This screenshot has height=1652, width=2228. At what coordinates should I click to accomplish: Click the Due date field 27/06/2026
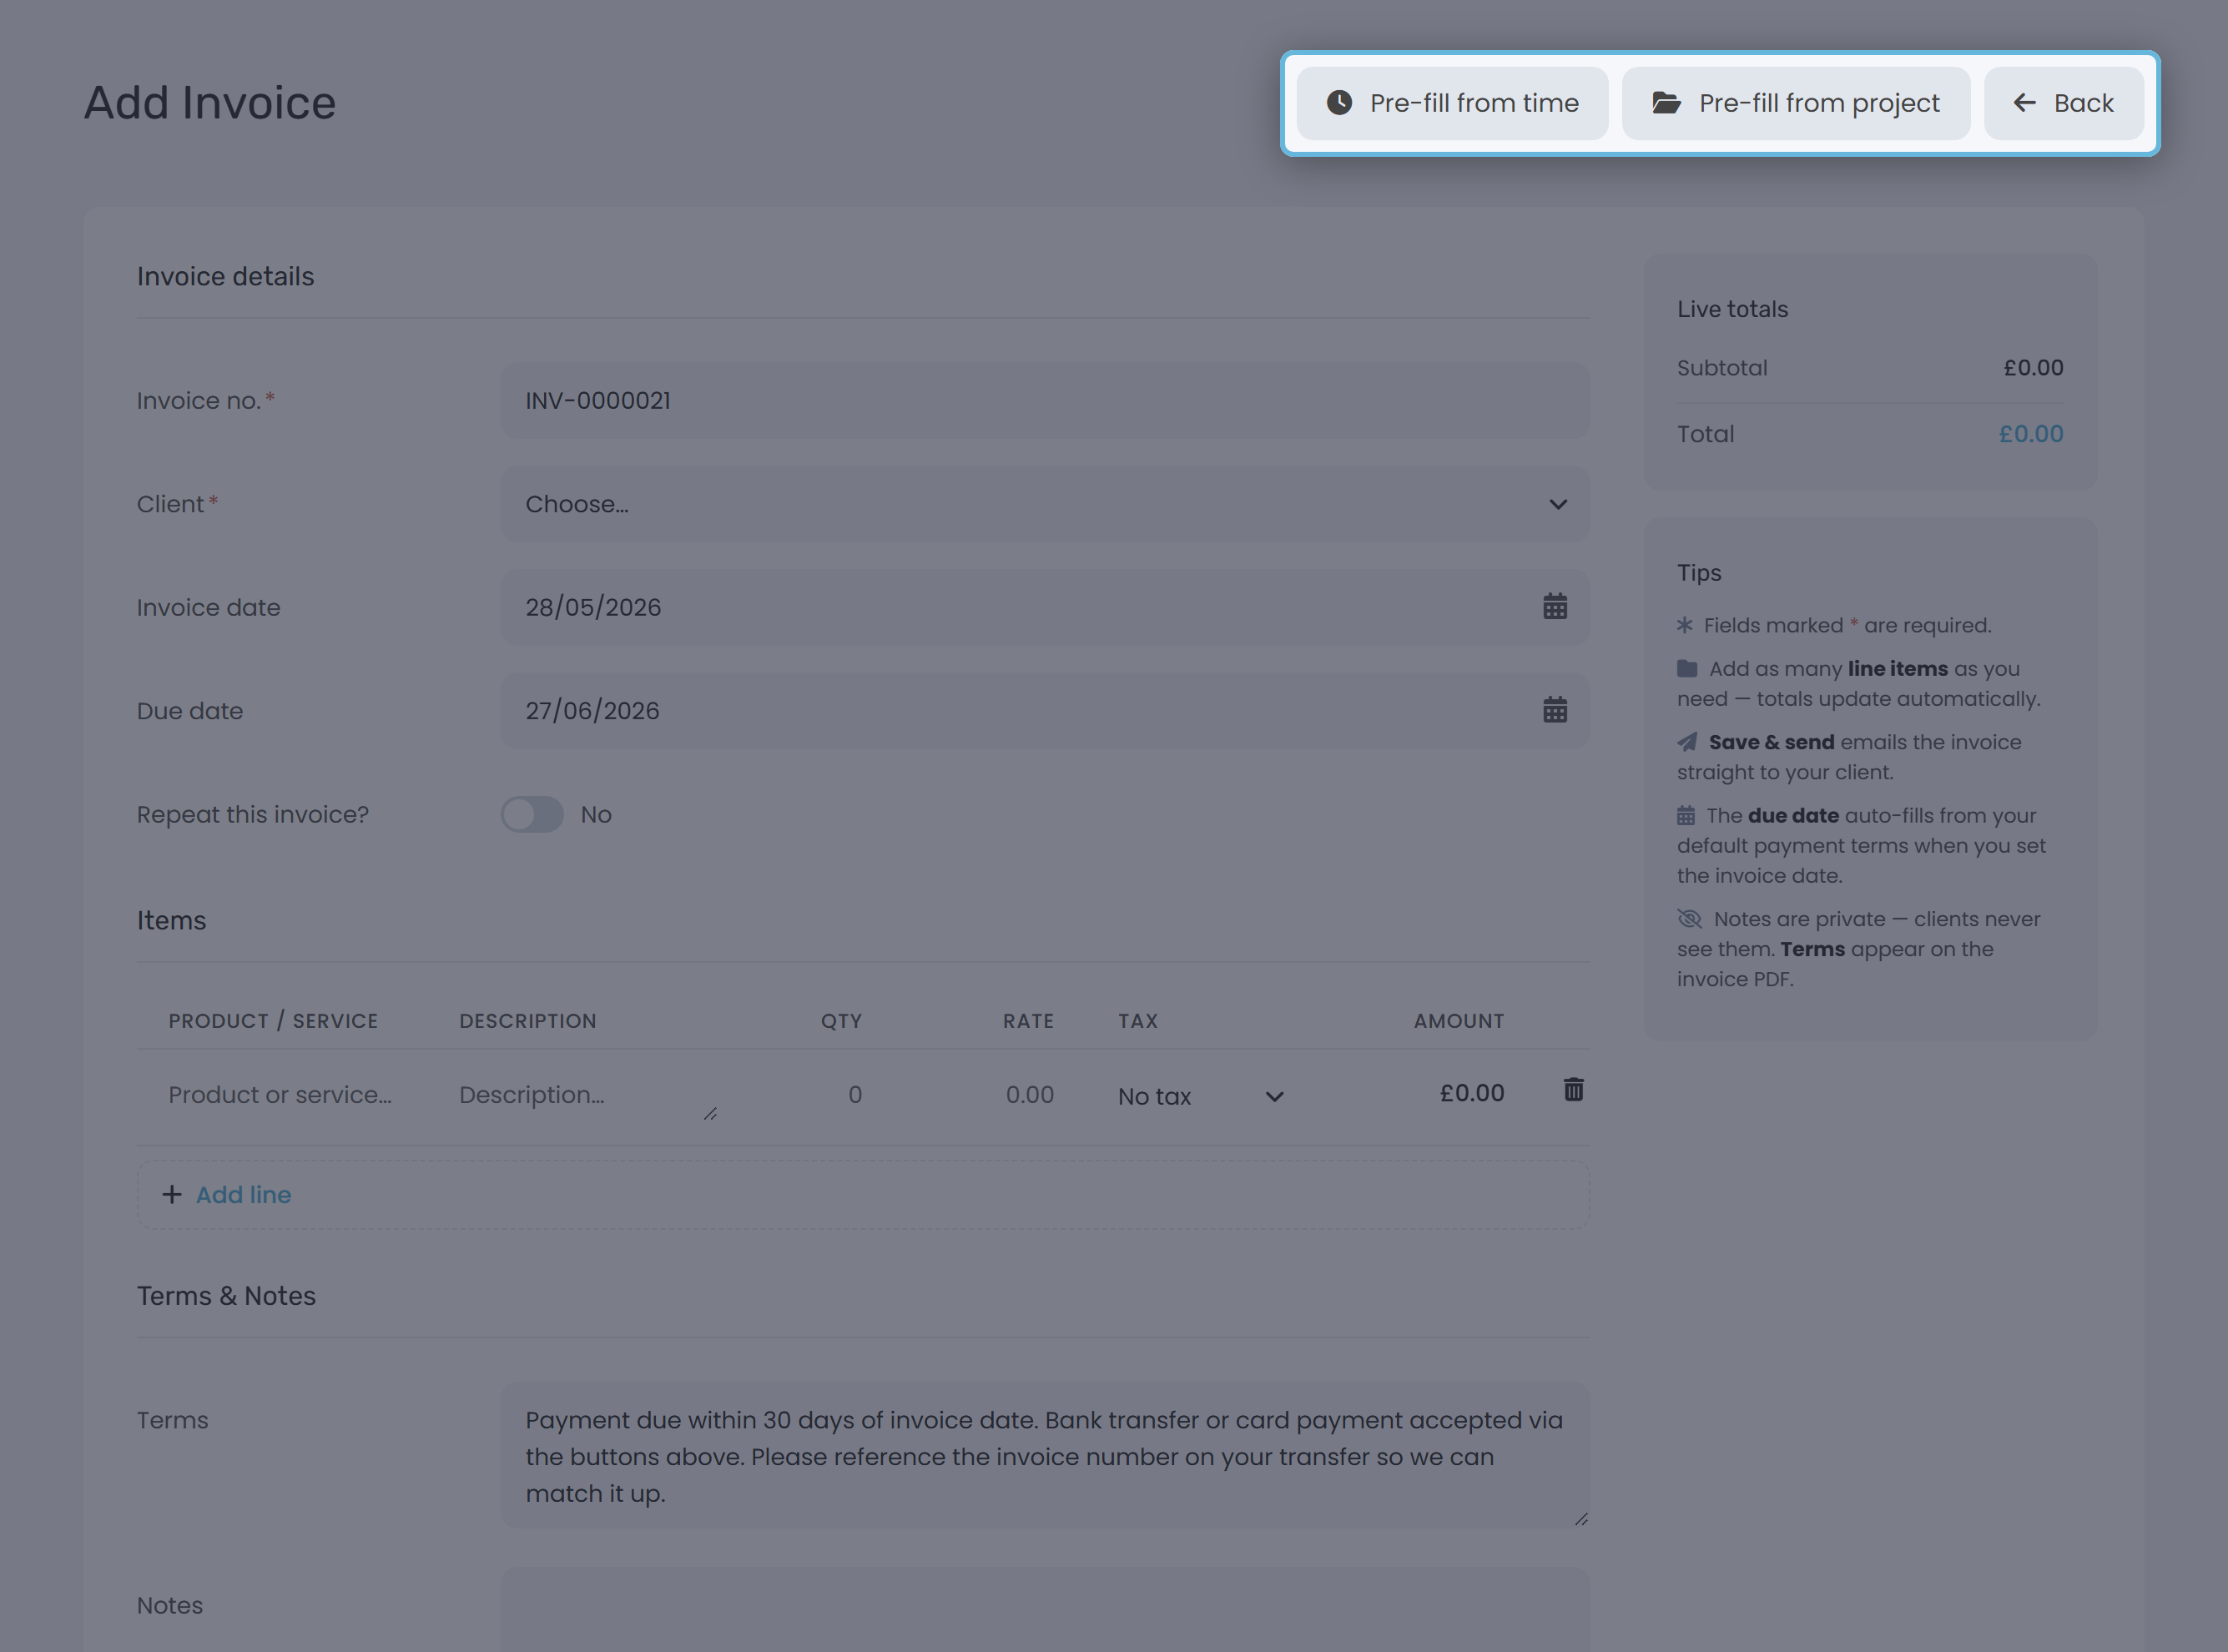1045,711
